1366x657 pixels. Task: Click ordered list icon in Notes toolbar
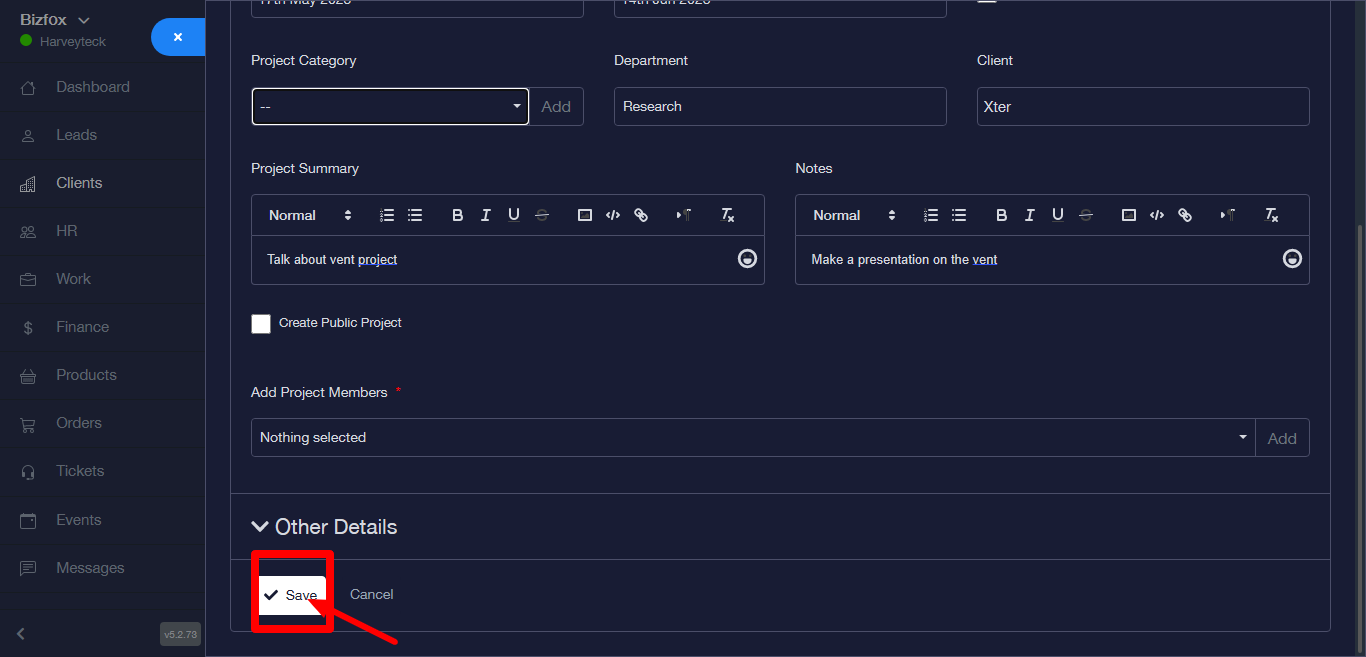(x=930, y=215)
